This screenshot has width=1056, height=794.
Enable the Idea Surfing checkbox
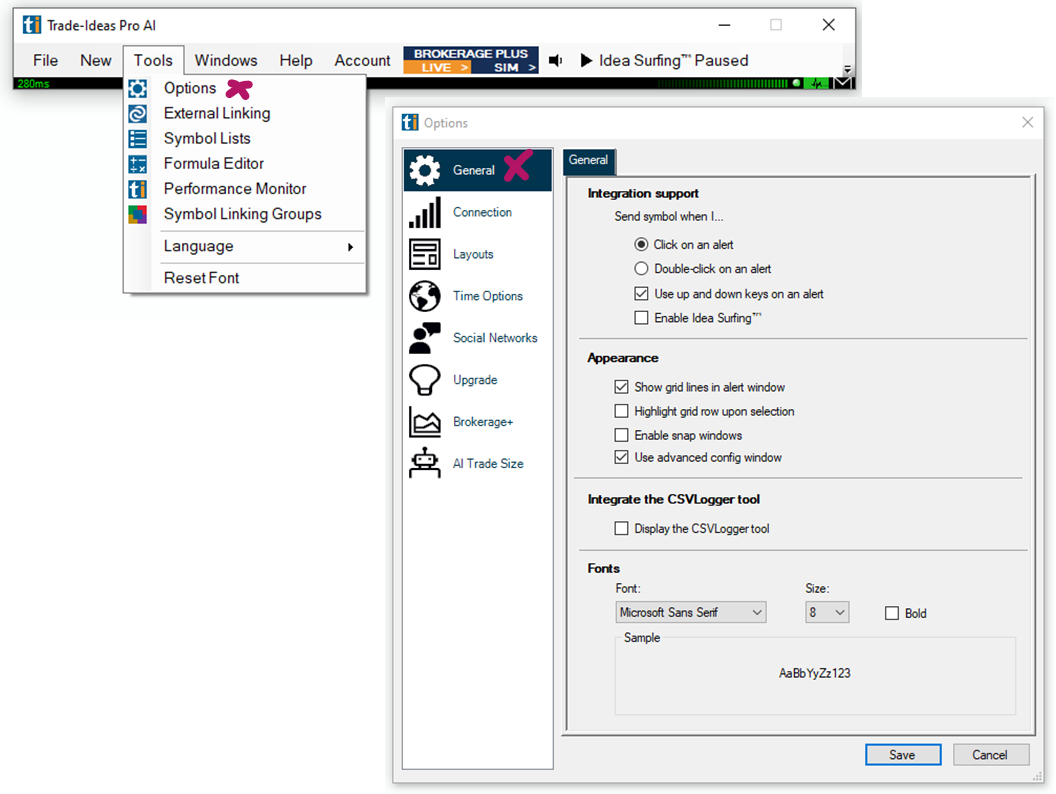click(x=641, y=318)
